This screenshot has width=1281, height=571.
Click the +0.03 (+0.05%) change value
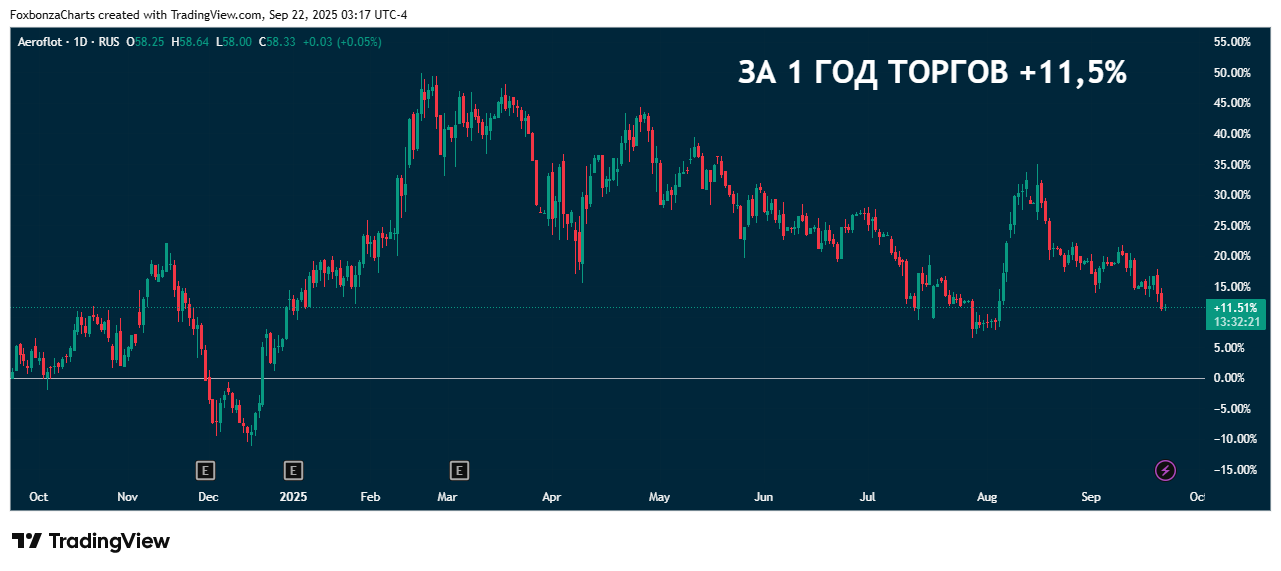342,42
